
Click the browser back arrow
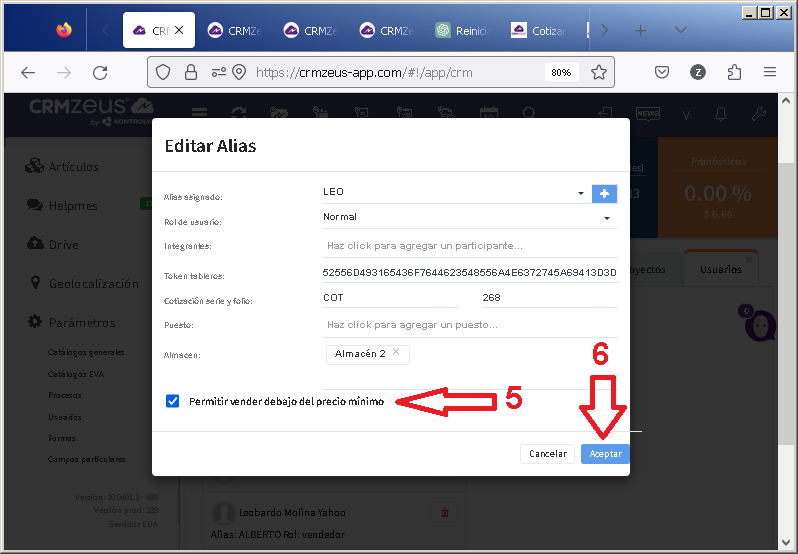[x=28, y=72]
